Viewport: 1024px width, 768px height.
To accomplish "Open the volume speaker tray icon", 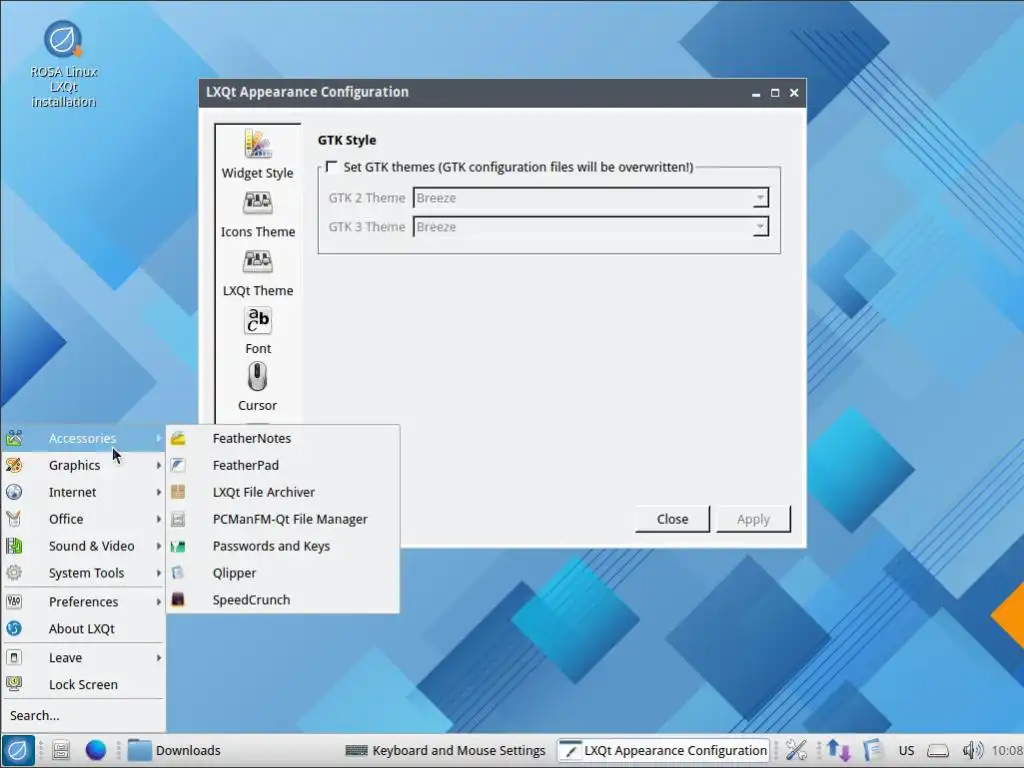I will click(972, 750).
